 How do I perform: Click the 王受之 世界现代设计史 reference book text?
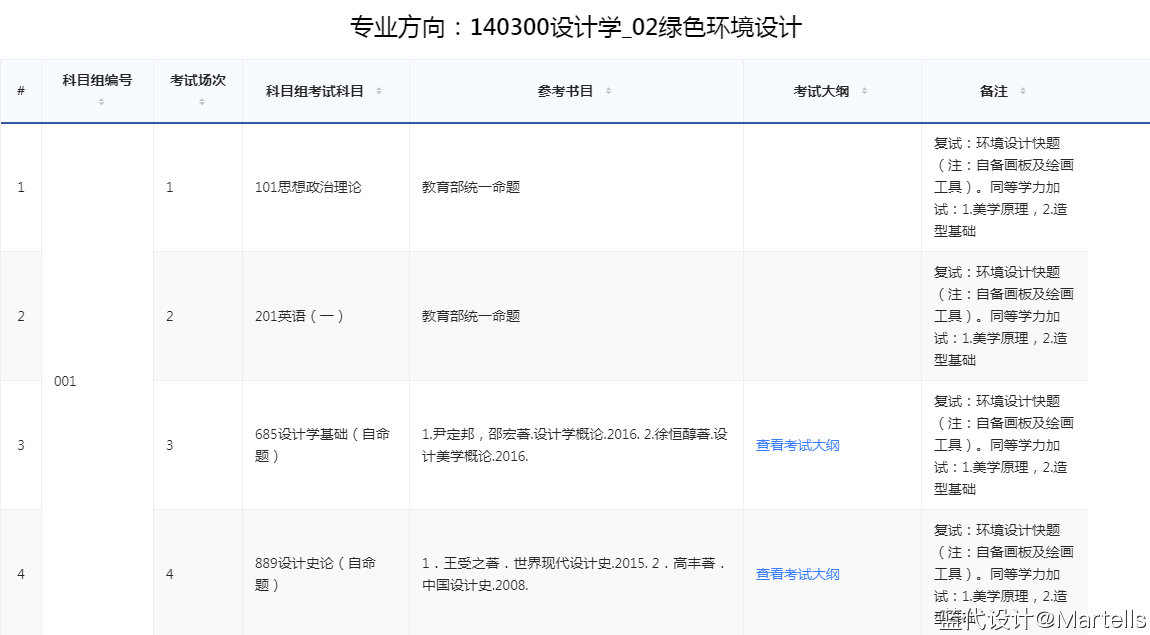click(574, 574)
